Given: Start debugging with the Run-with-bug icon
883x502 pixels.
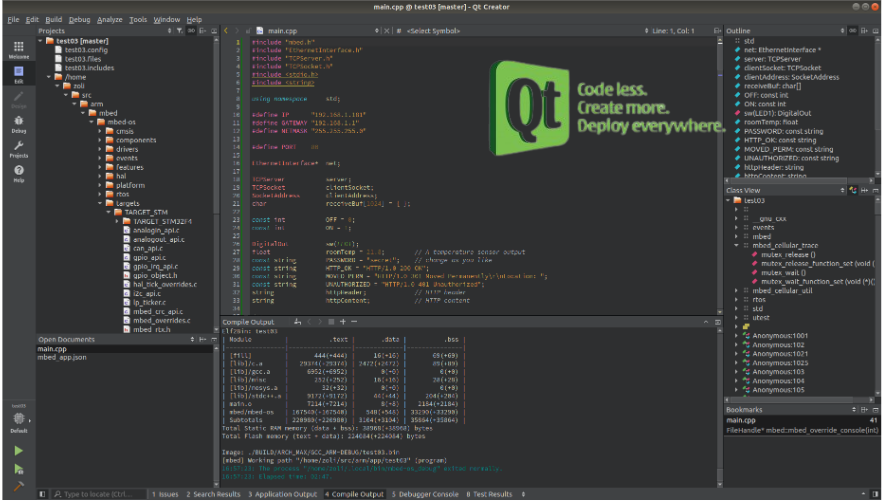Looking at the screenshot, I should [19, 469].
